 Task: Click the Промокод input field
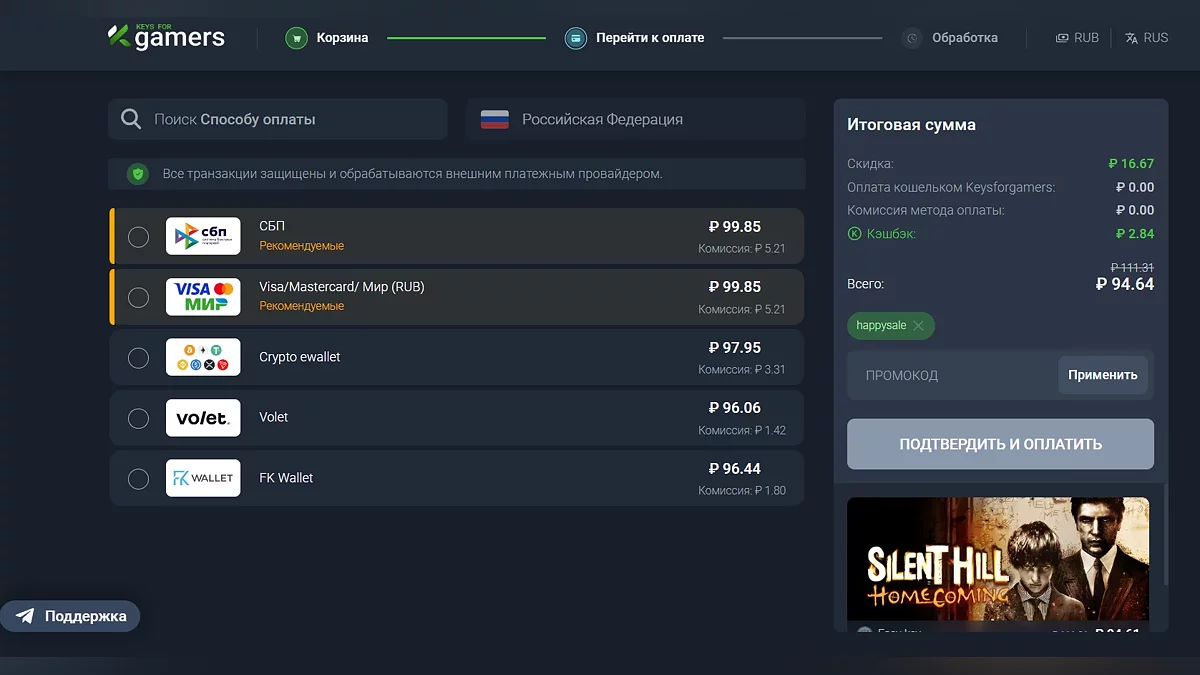(x=950, y=375)
